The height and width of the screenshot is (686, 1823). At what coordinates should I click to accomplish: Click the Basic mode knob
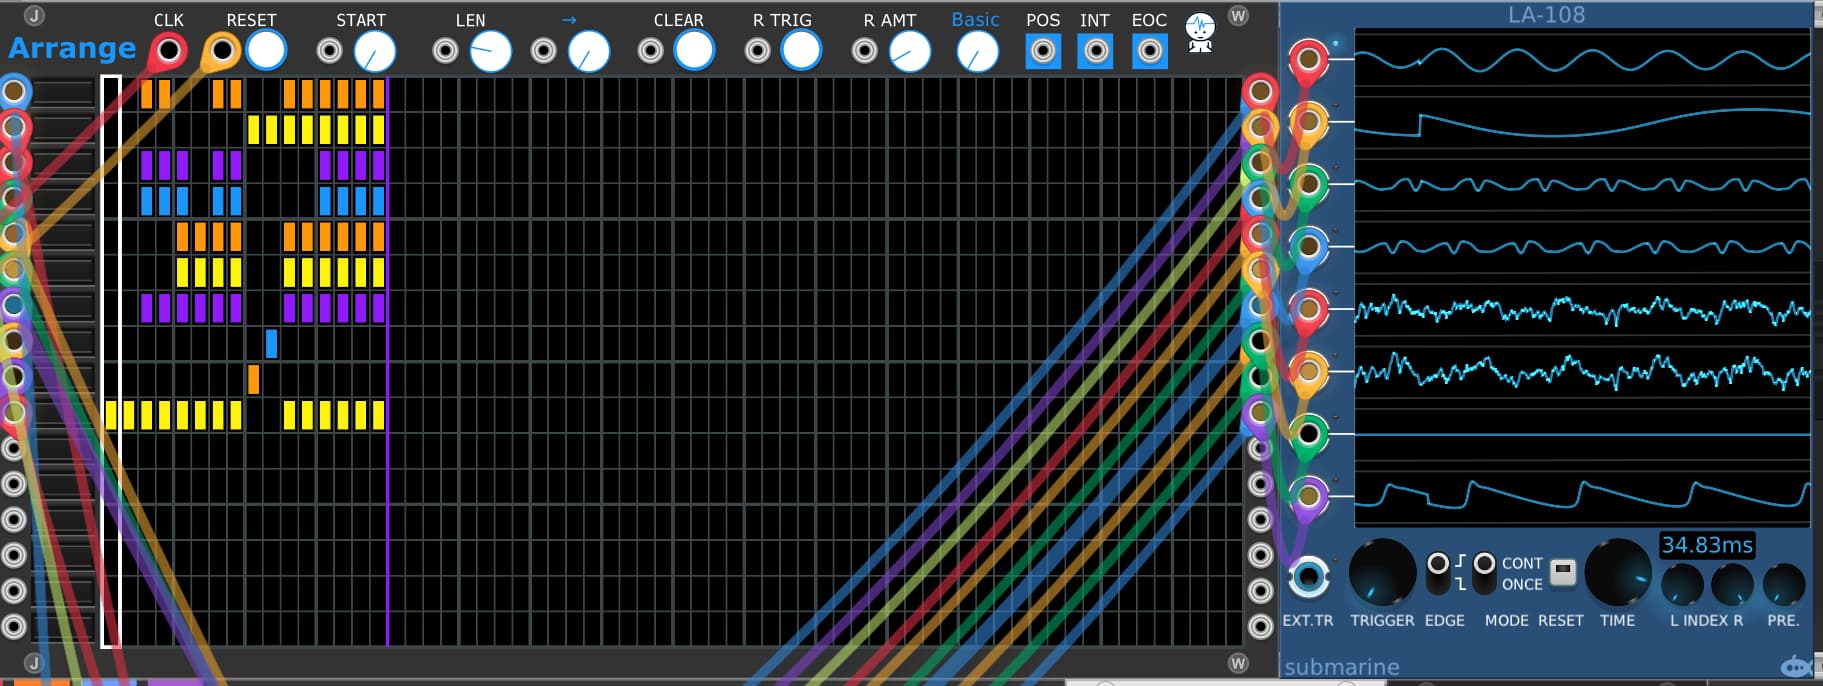(x=977, y=51)
